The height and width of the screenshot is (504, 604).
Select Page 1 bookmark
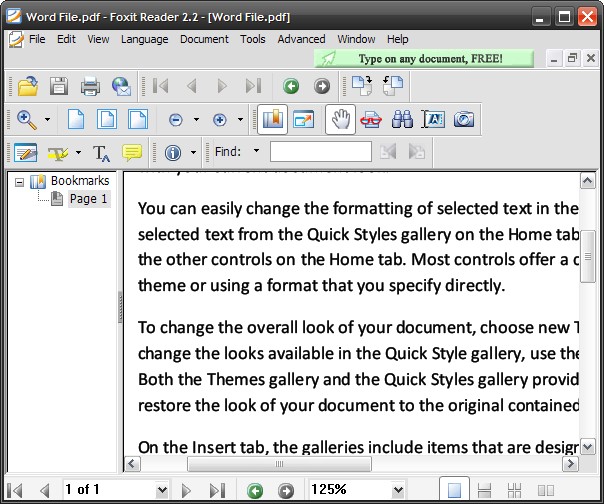pos(89,199)
